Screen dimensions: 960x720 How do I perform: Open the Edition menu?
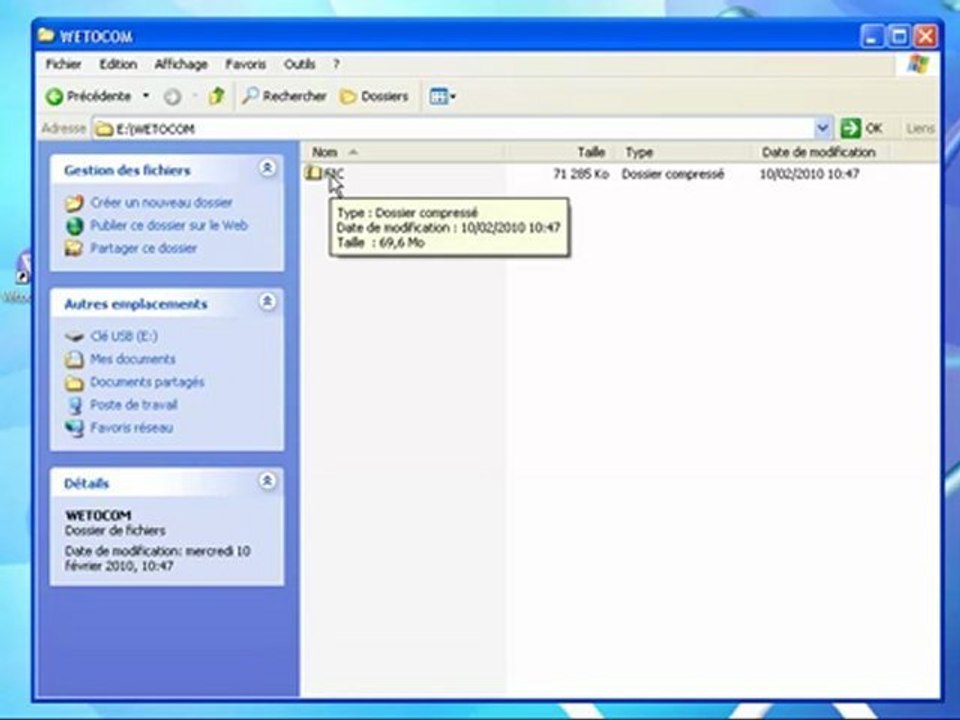(118, 64)
